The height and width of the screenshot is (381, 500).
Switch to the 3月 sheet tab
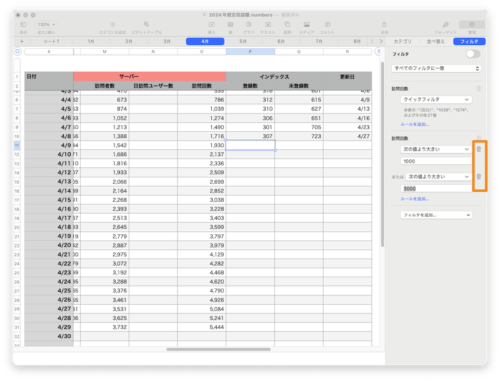pyautogui.click(x=167, y=41)
